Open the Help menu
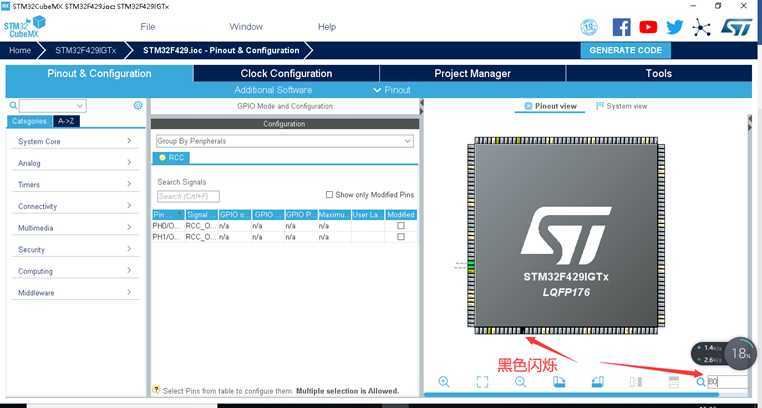The height and width of the screenshot is (408, 762). [327, 27]
